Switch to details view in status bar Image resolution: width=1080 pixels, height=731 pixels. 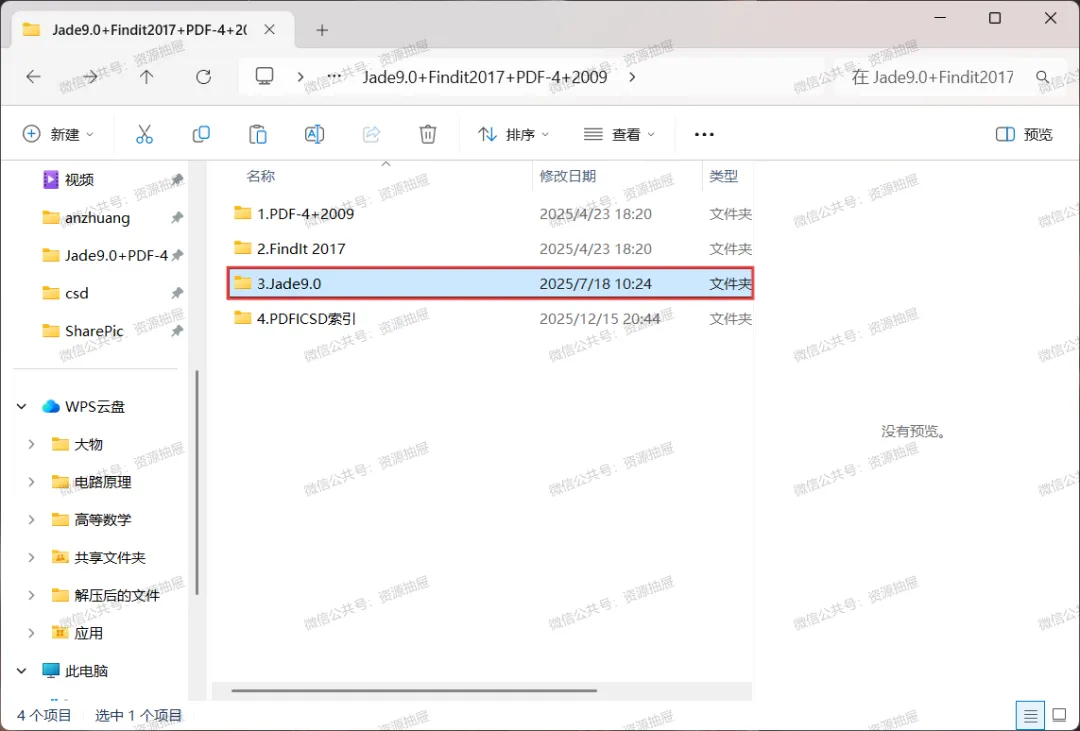tap(1030, 717)
